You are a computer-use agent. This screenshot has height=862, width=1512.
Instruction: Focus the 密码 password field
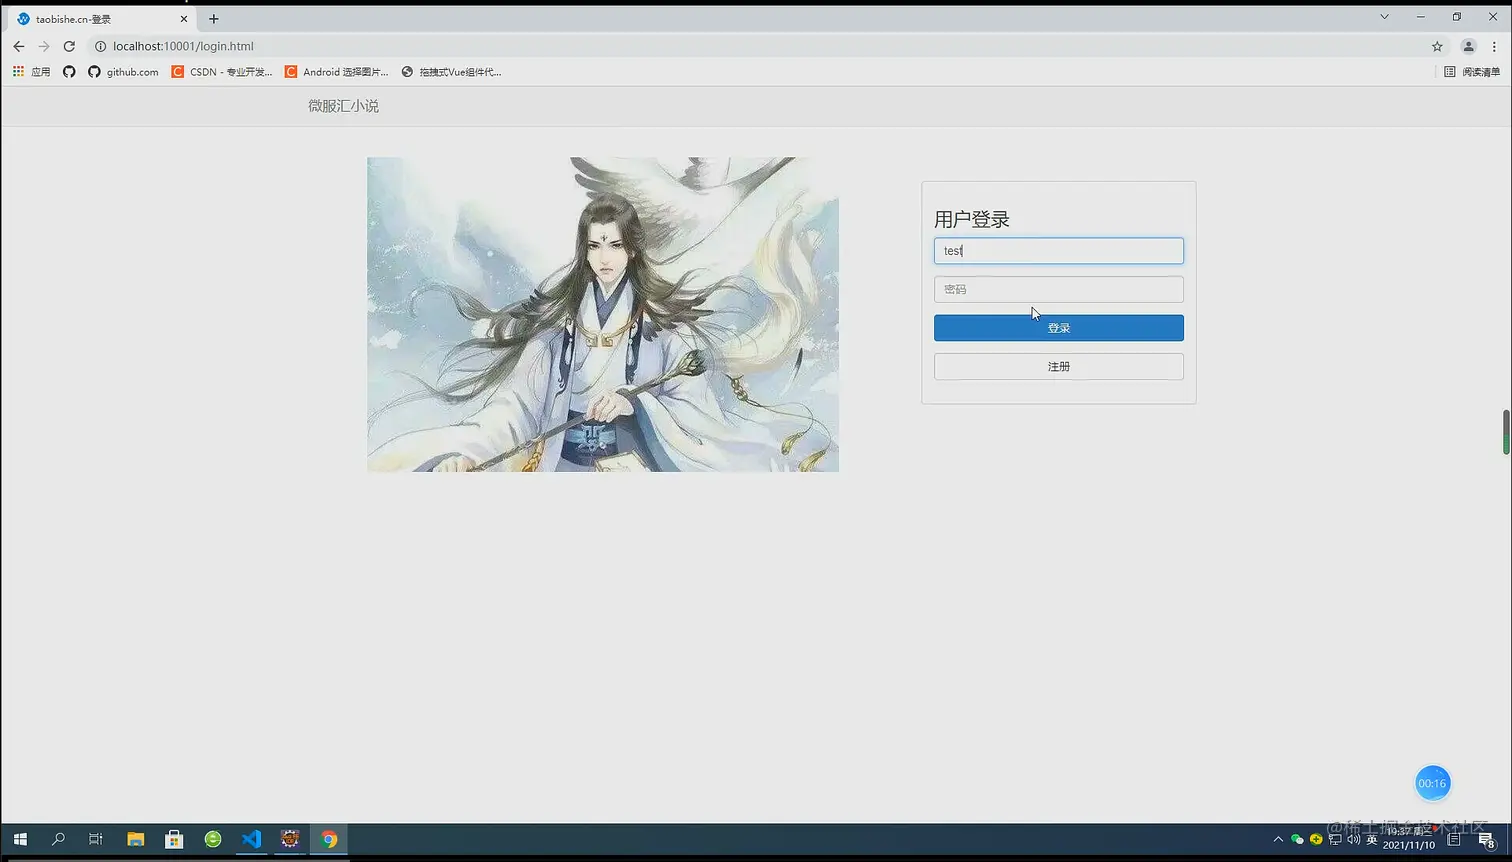coord(1058,289)
